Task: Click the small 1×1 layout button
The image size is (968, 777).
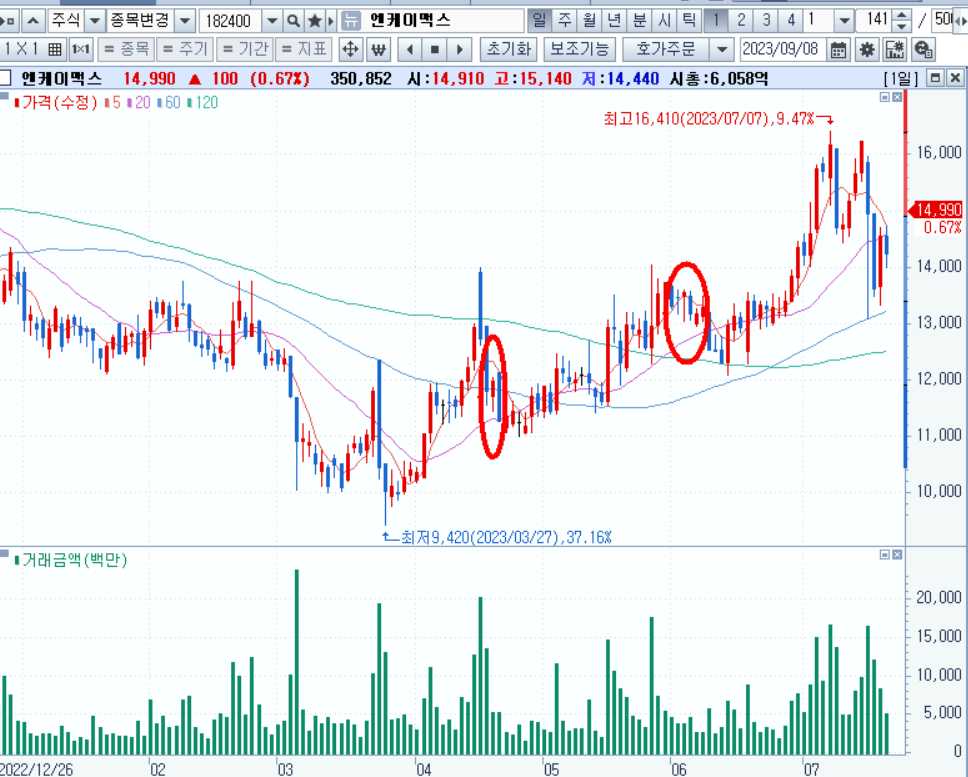Action: click(x=80, y=49)
